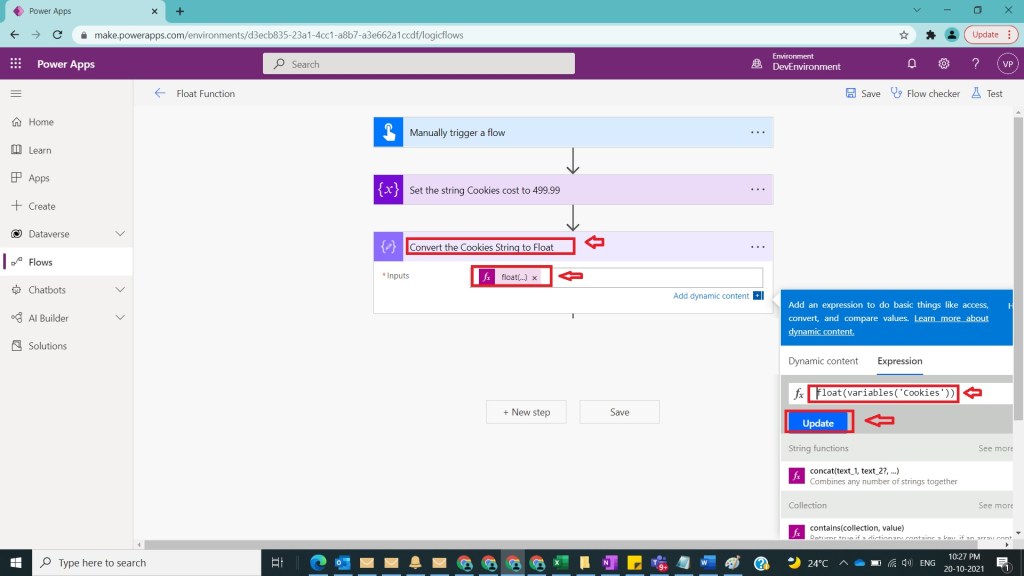This screenshot has height=576, width=1024.
Task: Open the Learn more about dynamic content link
Action: [889, 324]
